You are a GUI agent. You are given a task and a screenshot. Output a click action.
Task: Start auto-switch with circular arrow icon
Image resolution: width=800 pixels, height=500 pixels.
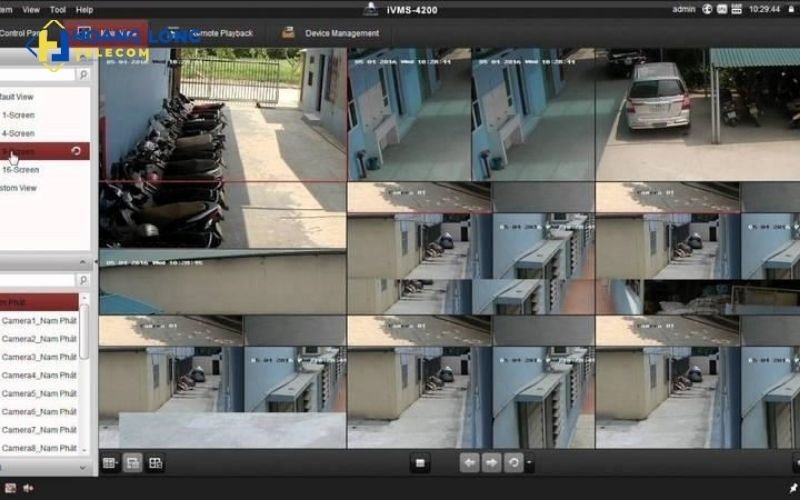click(514, 463)
